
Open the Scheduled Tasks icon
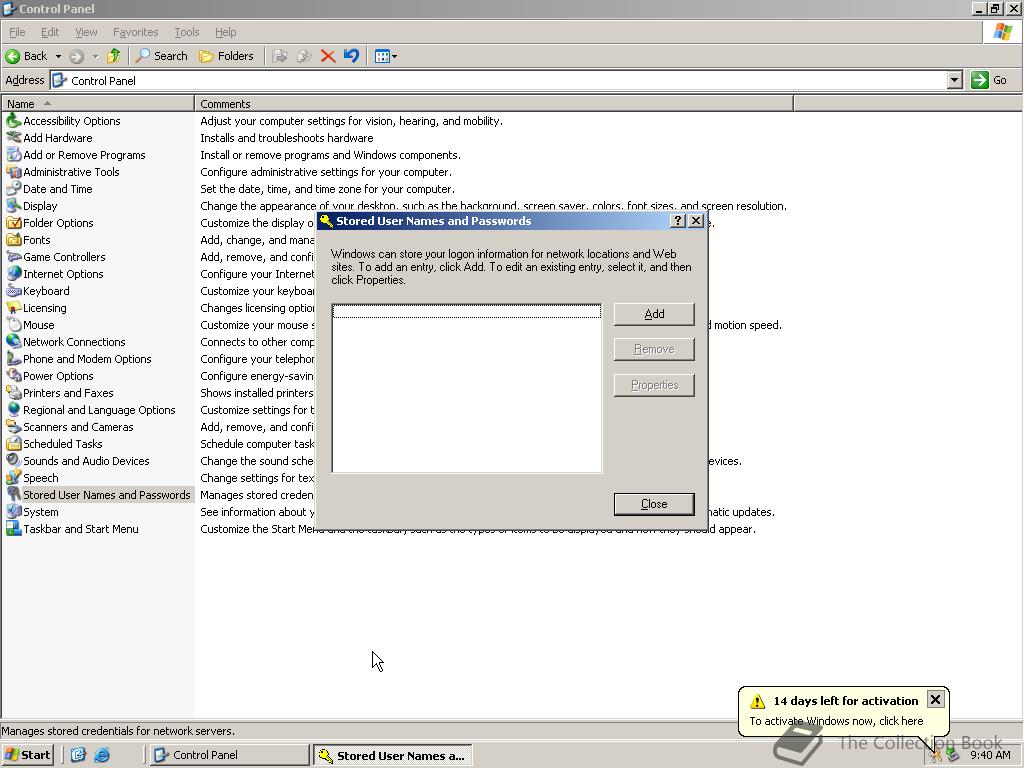pyautogui.click(x=14, y=443)
